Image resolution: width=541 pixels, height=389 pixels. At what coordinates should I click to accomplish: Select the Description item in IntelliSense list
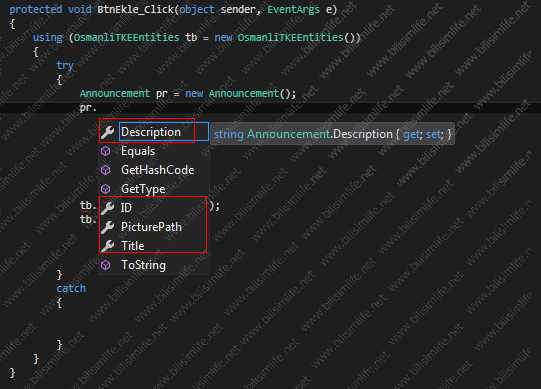(x=154, y=132)
